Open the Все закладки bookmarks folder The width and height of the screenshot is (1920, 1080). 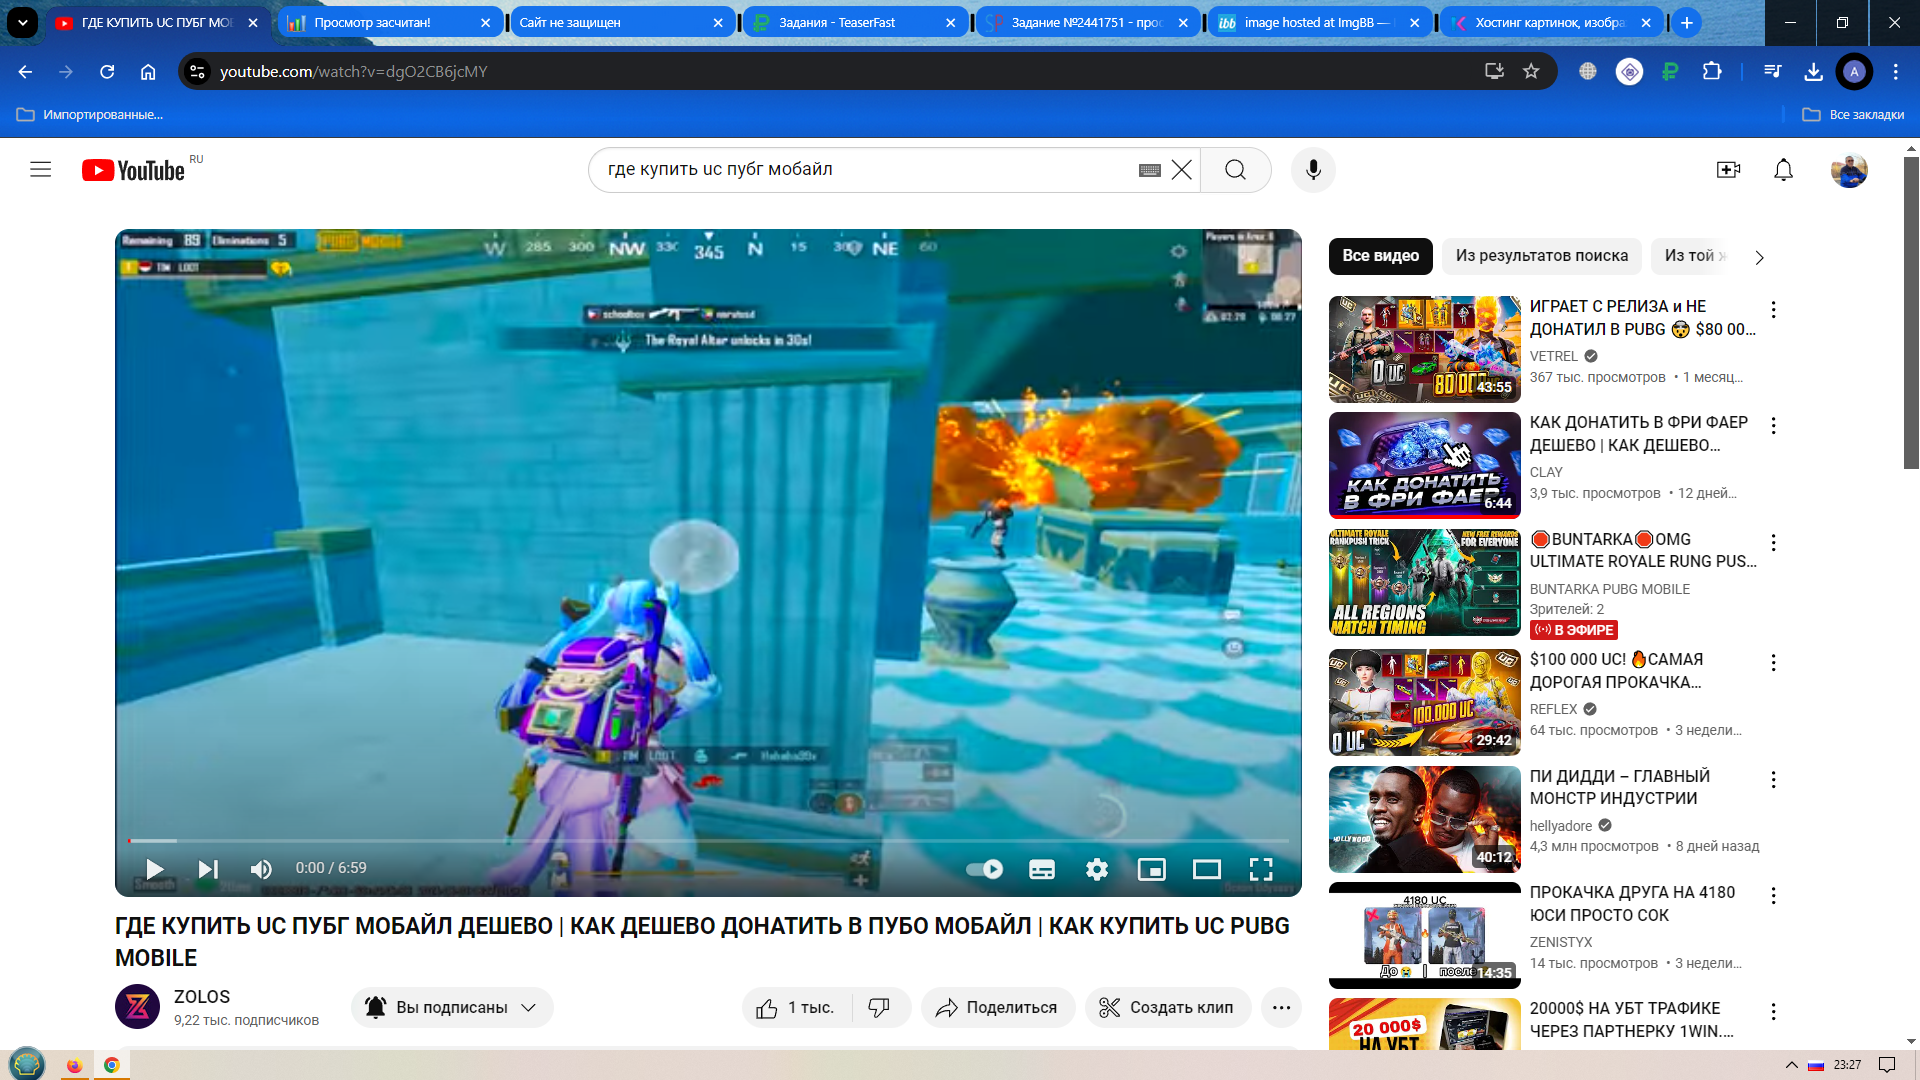tap(1853, 115)
